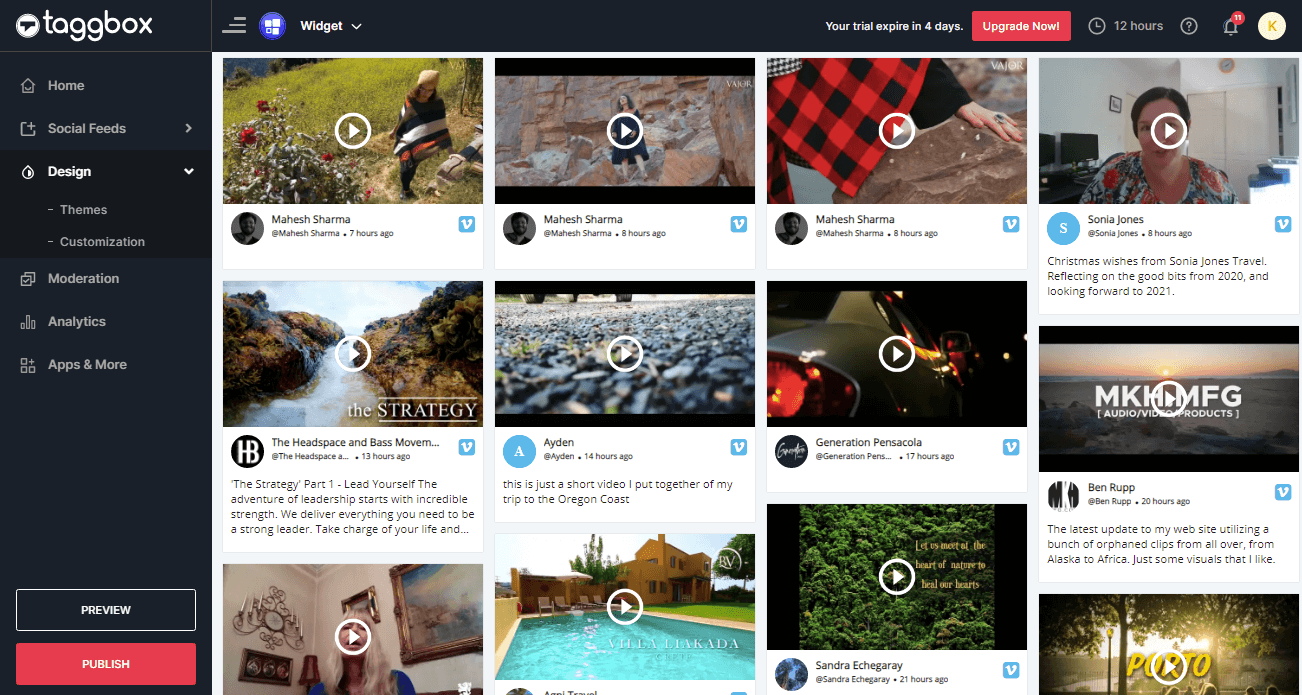
Task: Toggle the hamburger menu icon
Action: pyautogui.click(x=234, y=25)
